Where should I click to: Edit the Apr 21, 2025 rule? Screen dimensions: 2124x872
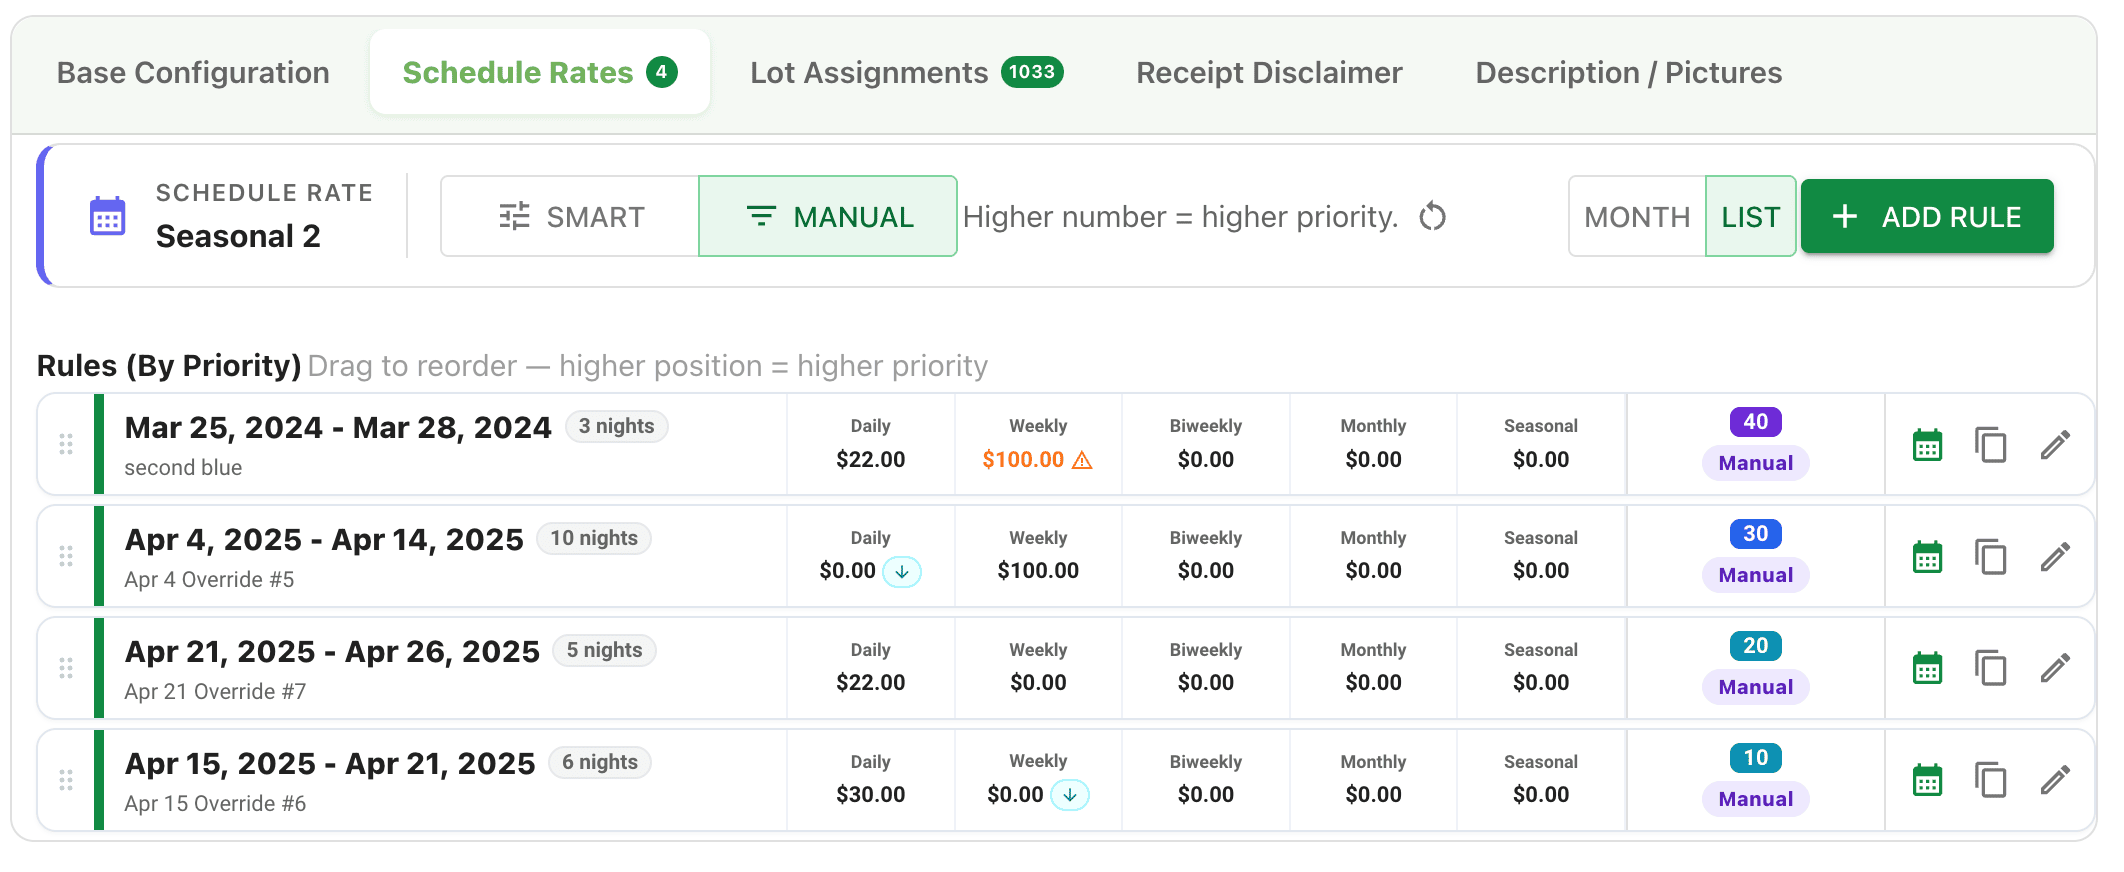coord(2055,669)
